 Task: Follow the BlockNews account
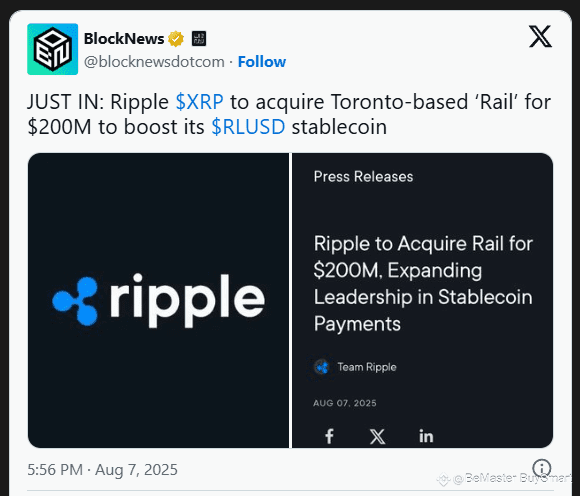click(262, 62)
